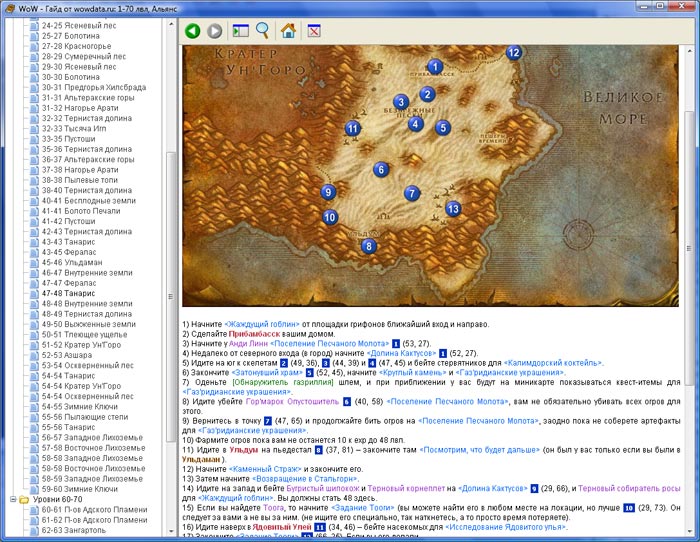Select 62-63 Зангартопь entry
700x542 pixels.
(74, 530)
